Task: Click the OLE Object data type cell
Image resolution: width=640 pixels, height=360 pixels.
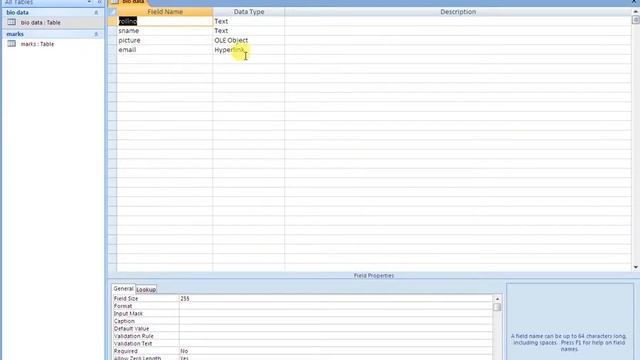Action: (x=248, y=40)
